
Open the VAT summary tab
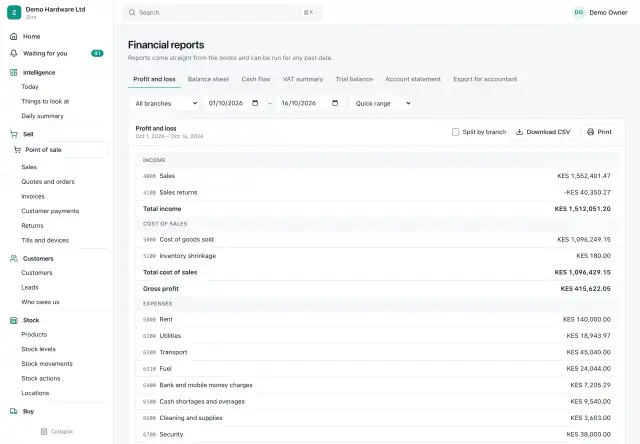coord(303,79)
